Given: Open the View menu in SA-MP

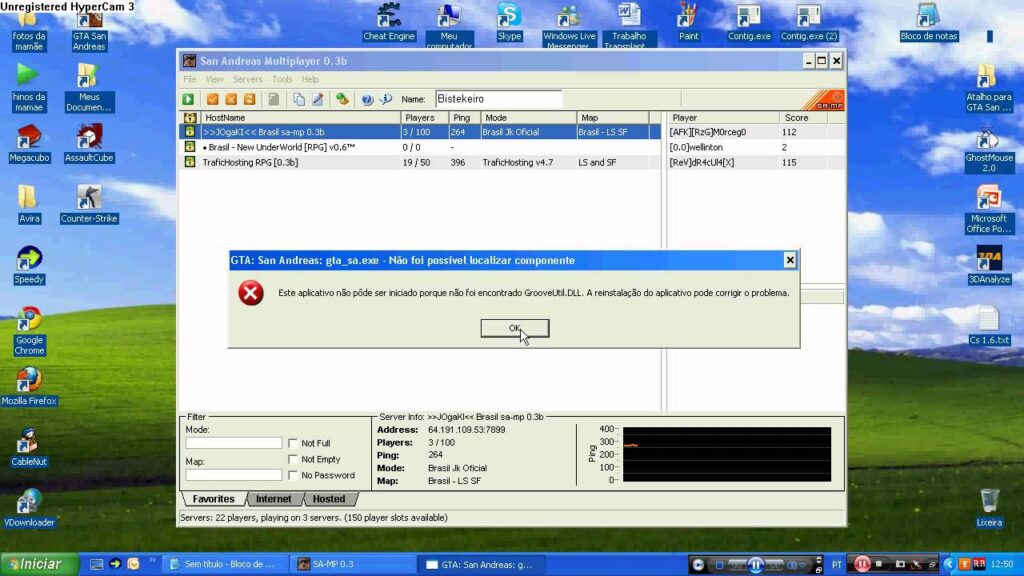Looking at the screenshot, I should click(x=214, y=79).
